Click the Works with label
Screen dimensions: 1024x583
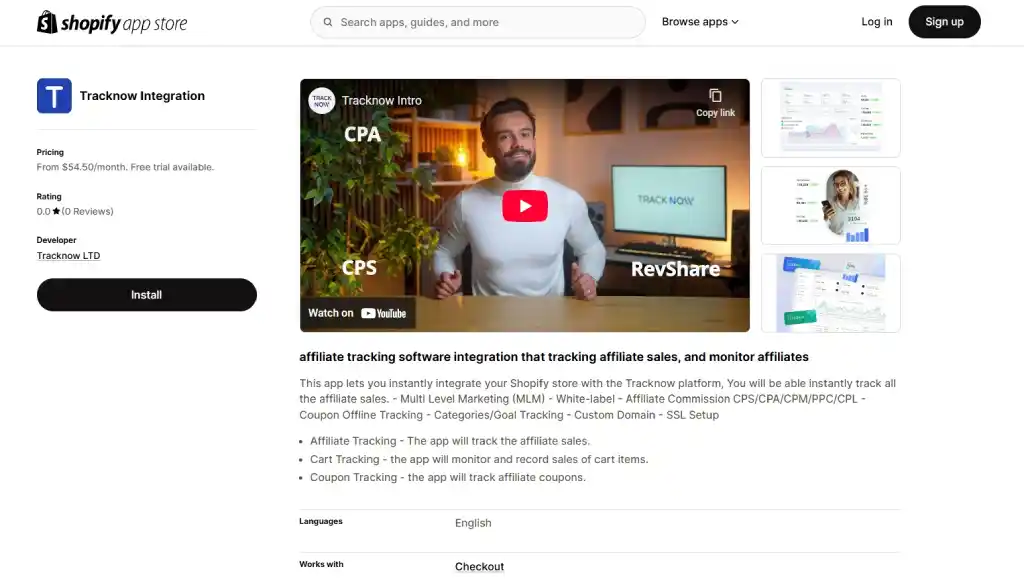321,564
